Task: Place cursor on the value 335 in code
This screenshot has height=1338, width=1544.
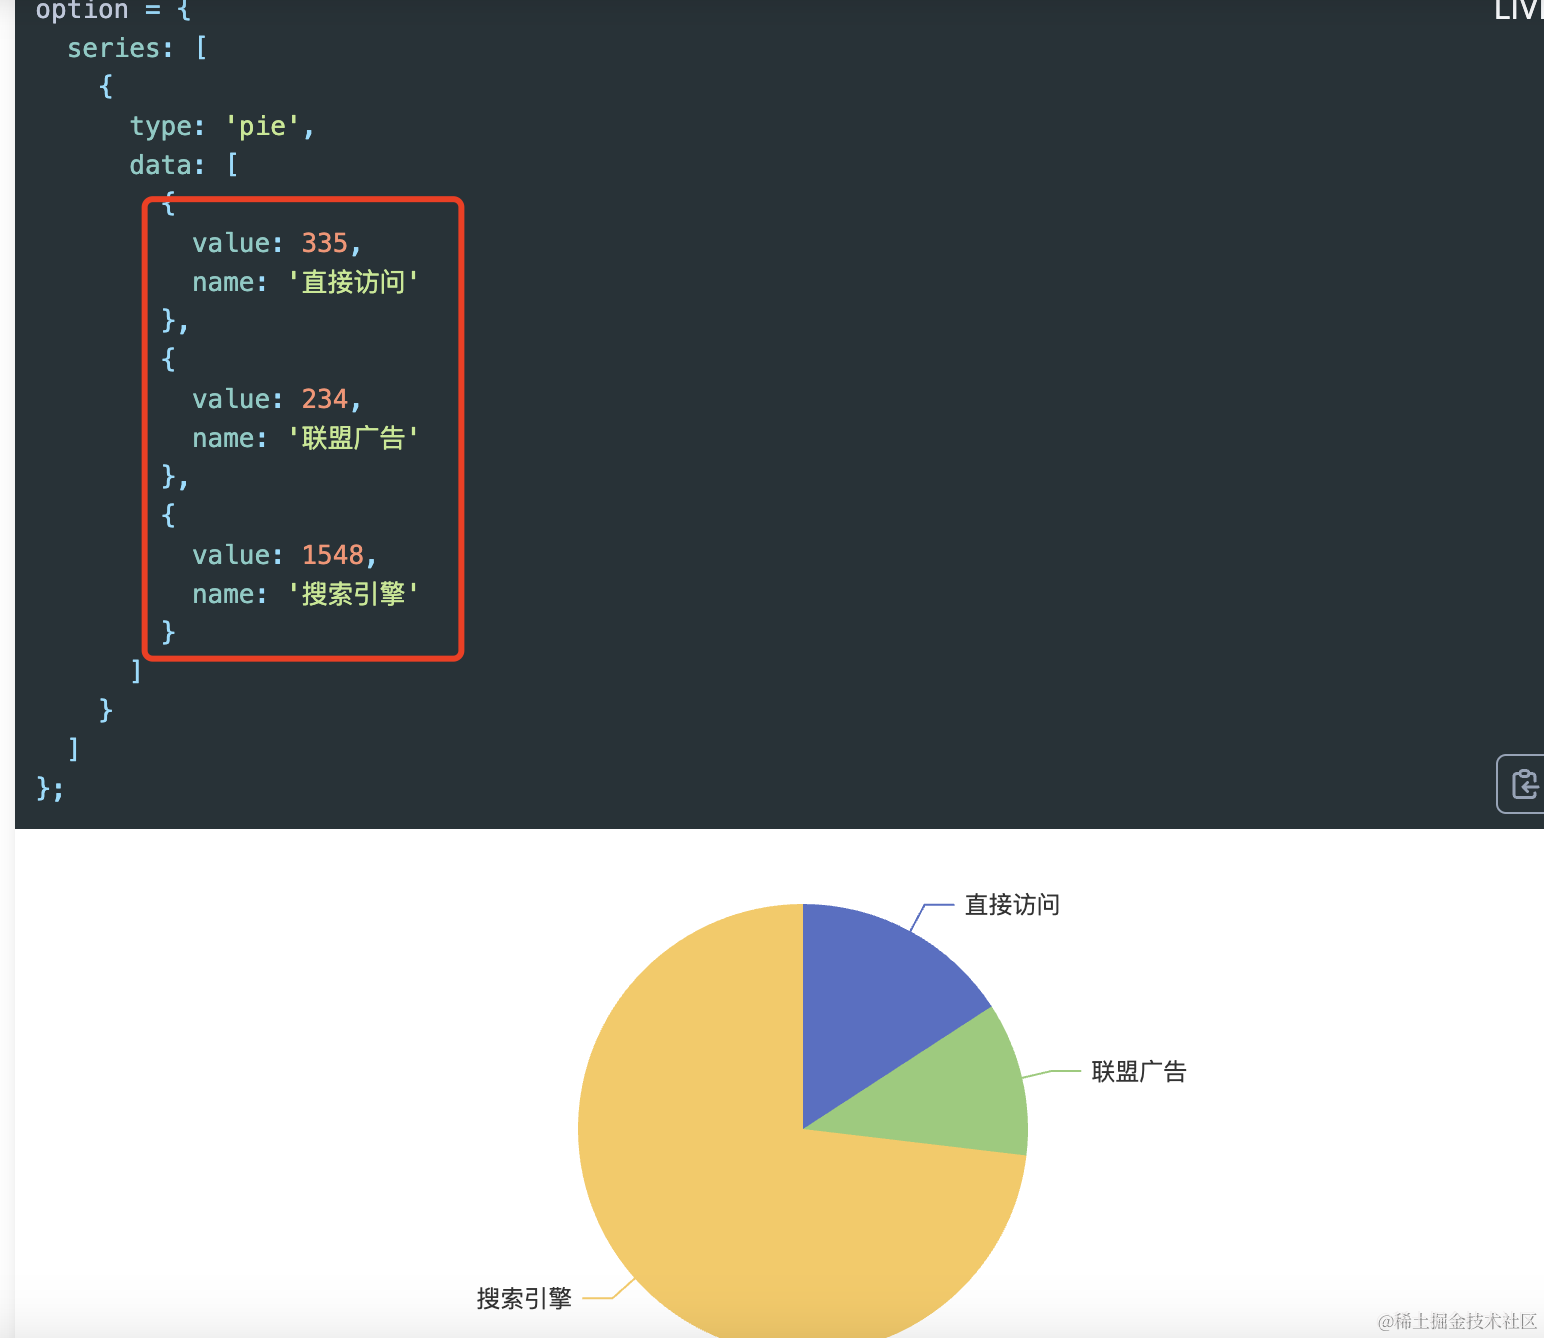Action: pyautogui.click(x=324, y=243)
